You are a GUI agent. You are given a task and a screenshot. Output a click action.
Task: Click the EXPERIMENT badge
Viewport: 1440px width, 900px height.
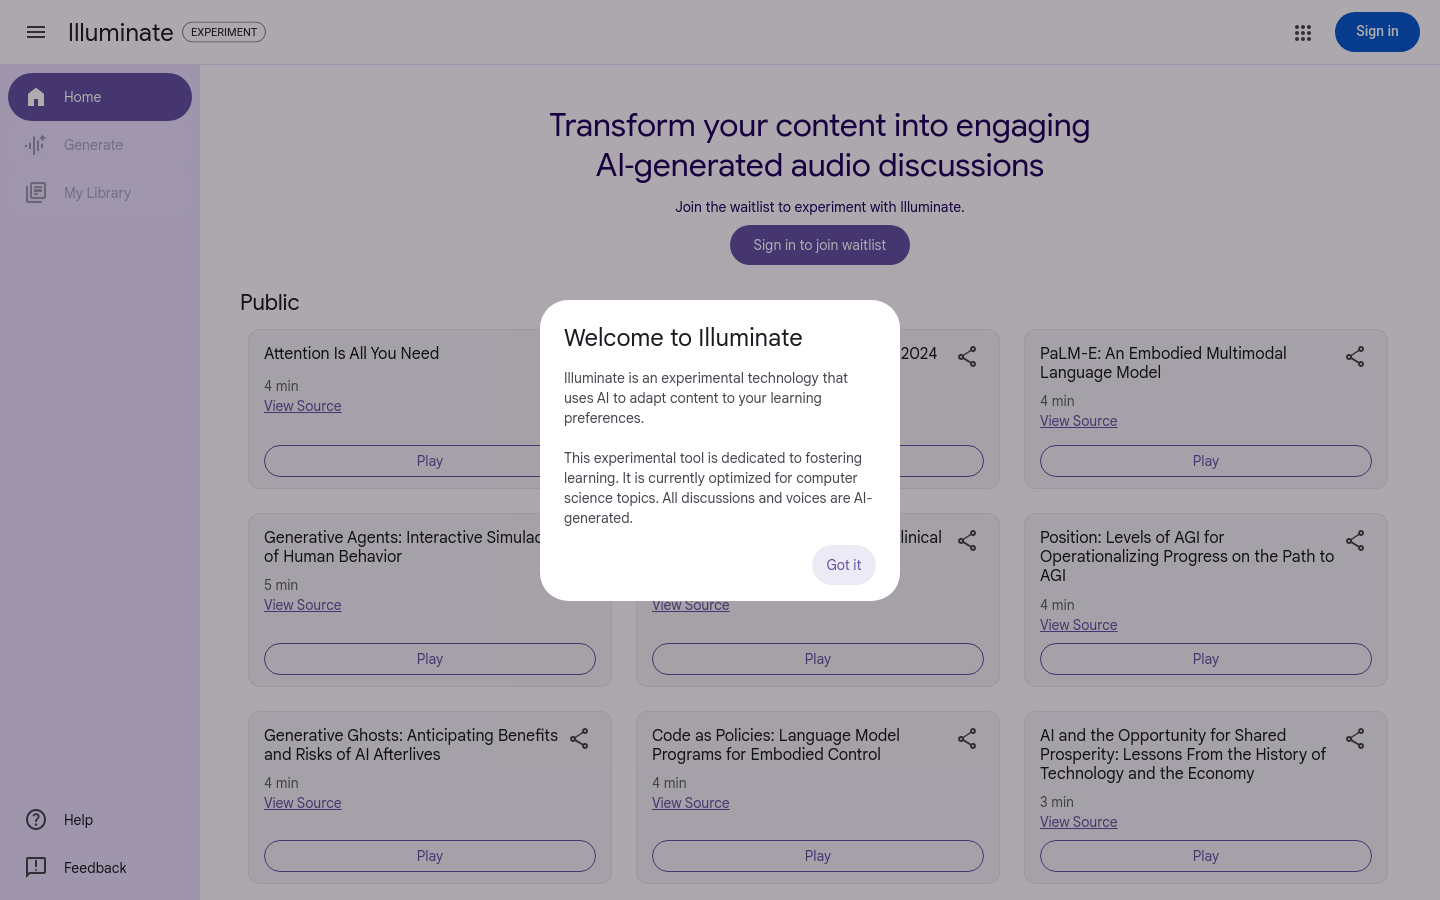224,32
